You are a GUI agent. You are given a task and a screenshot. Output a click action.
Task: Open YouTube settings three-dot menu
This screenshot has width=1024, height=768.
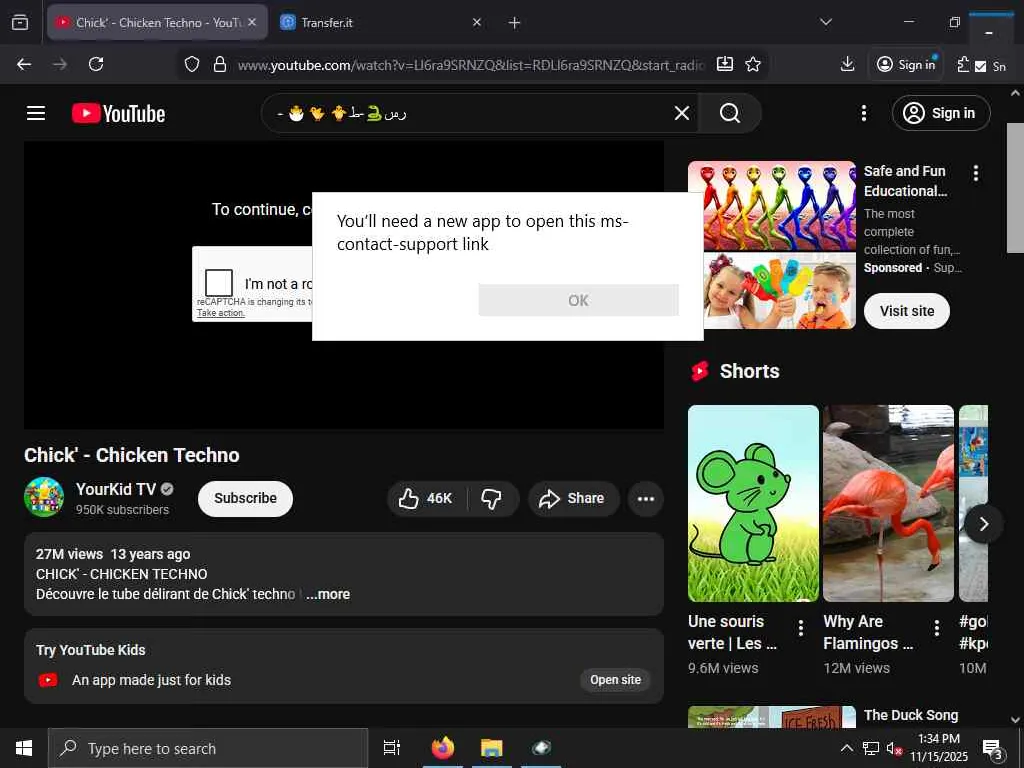[863, 113]
